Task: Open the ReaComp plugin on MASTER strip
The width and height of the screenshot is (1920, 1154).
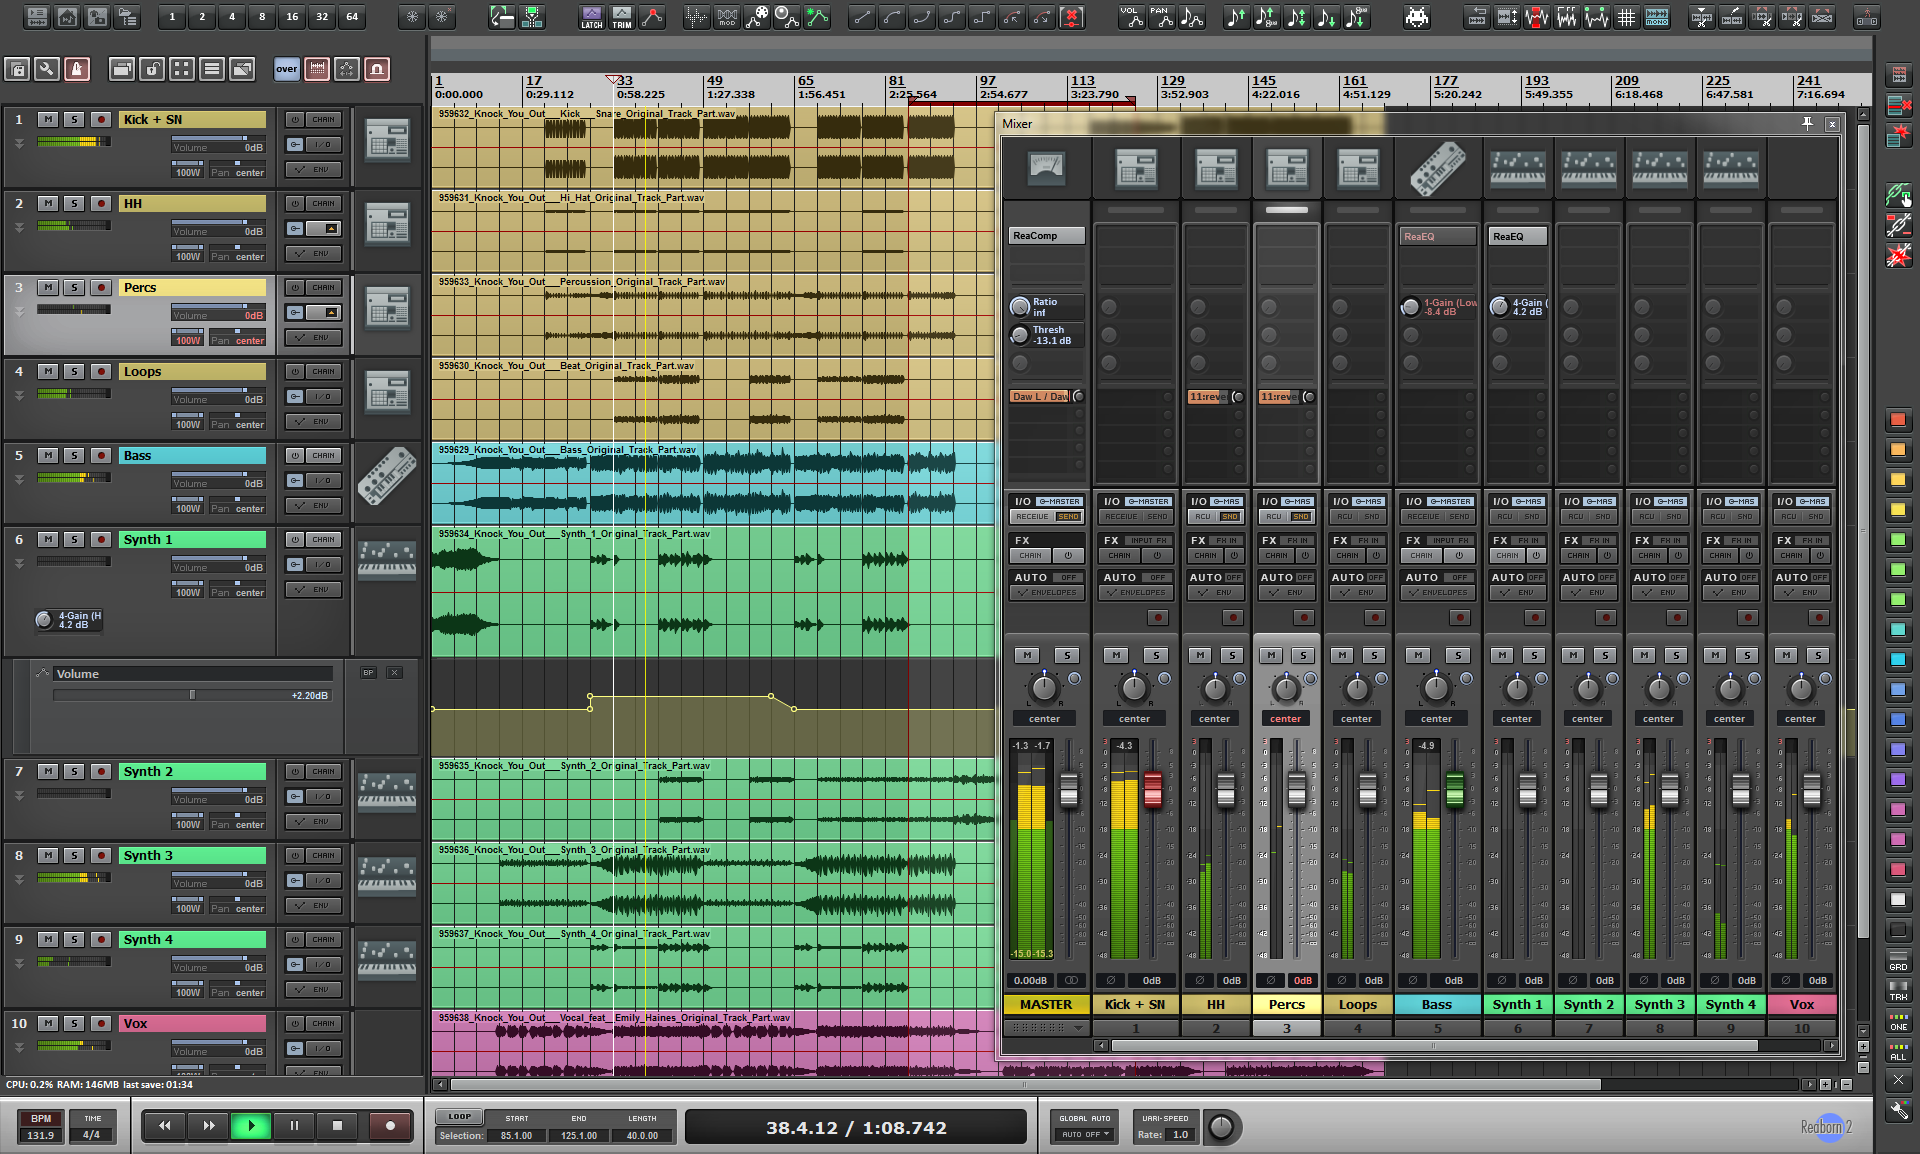Action: point(1046,236)
